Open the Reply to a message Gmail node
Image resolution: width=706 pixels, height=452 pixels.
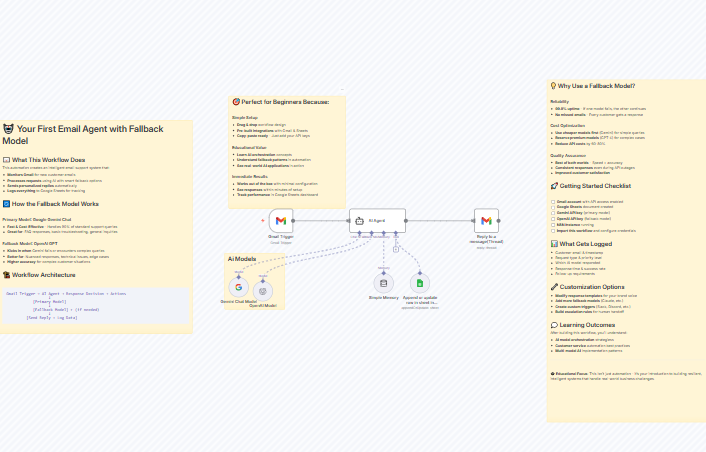click(x=486, y=221)
